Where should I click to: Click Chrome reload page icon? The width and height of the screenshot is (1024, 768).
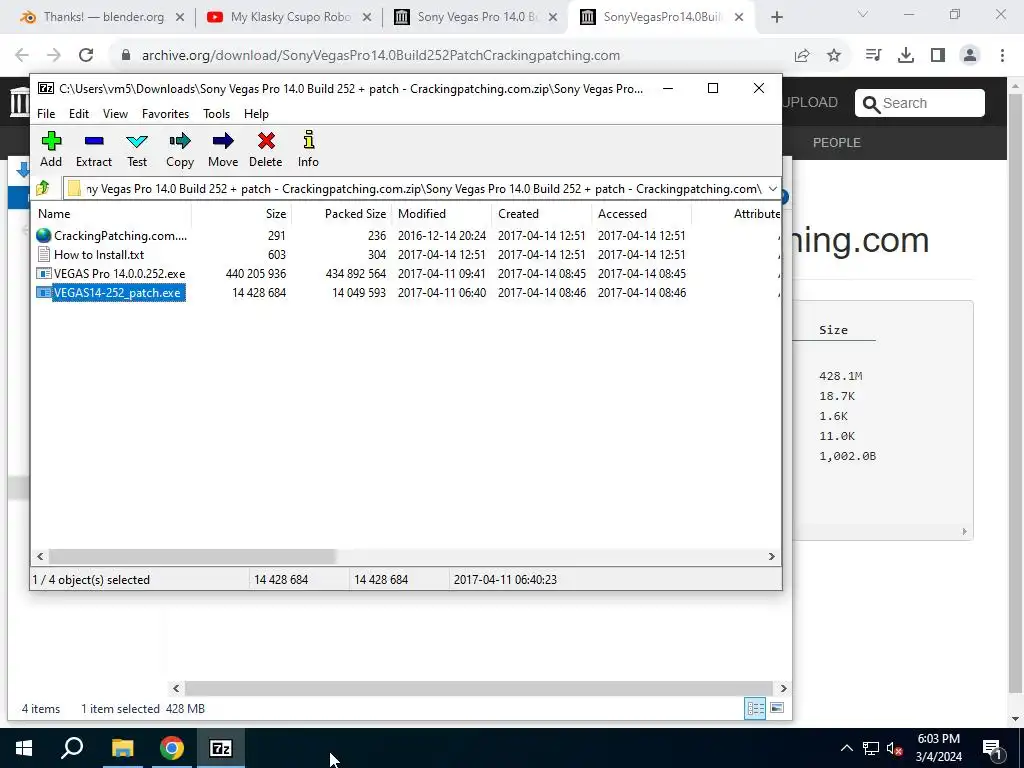(x=86, y=56)
